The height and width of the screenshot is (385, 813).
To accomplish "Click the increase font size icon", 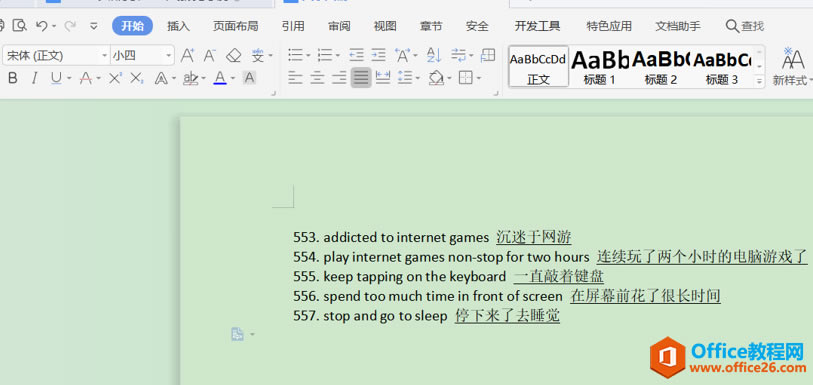I will pyautogui.click(x=187, y=55).
